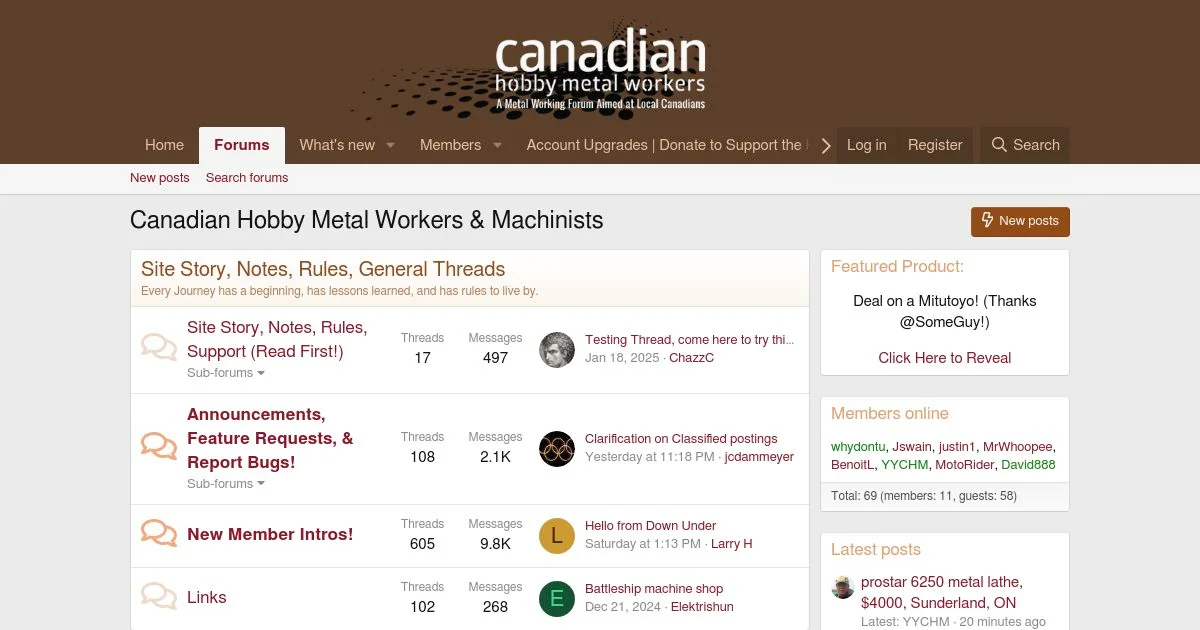
Task: Open the What's new tab
Action: click(x=337, y=145)
